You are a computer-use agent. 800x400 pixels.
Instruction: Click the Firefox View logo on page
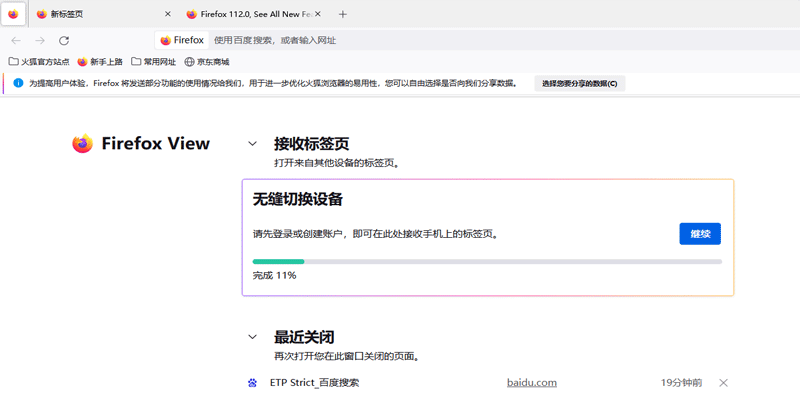82,144
